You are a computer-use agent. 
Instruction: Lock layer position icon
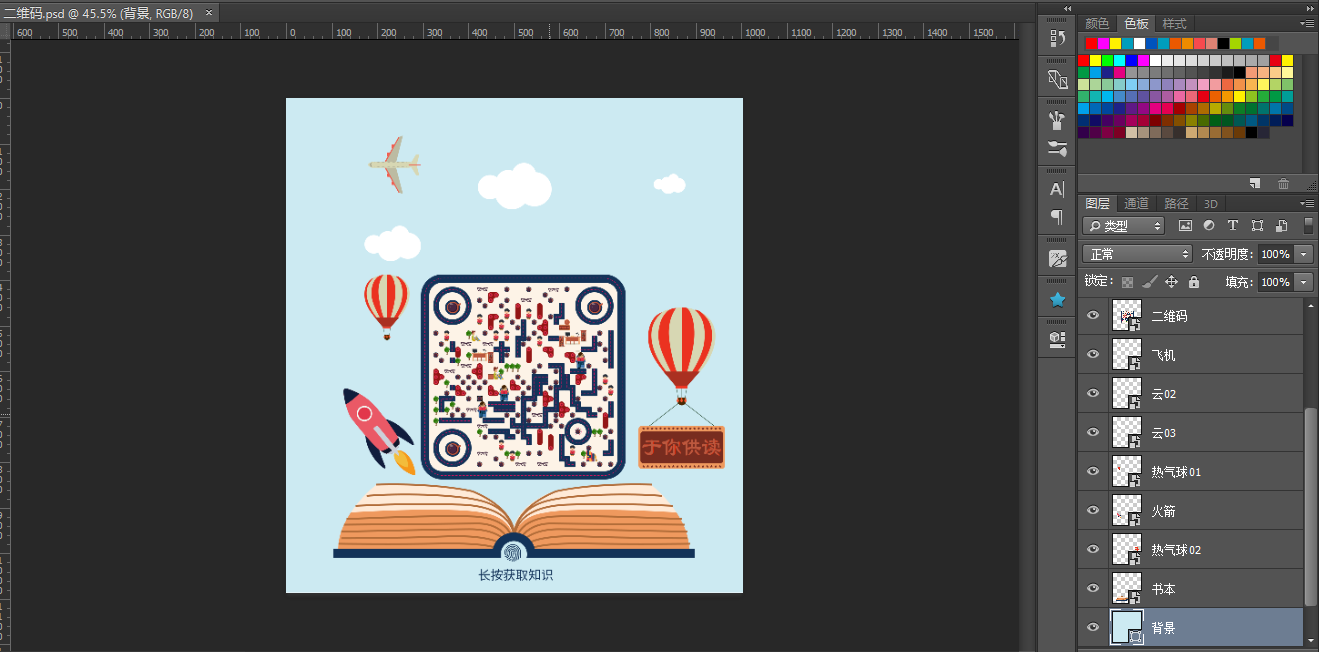[1172, 283]
